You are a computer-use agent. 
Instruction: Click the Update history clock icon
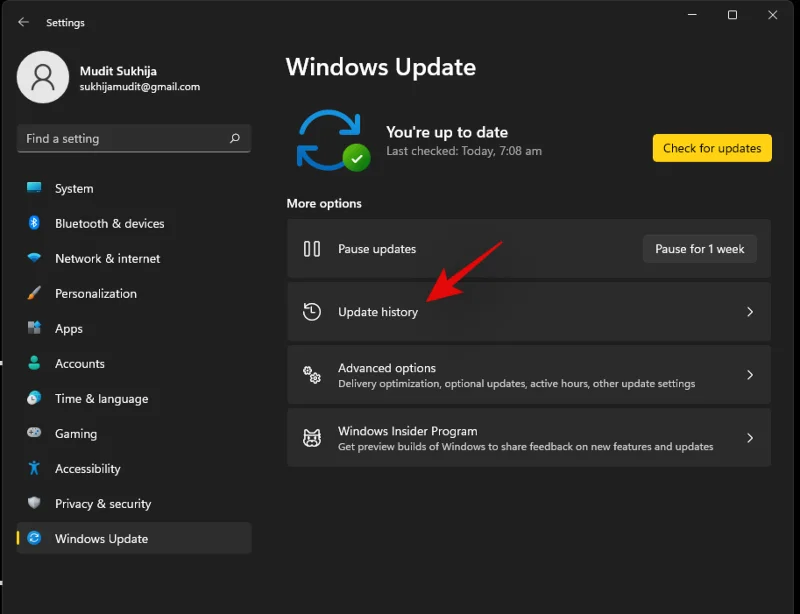click(x=311, y=311)
